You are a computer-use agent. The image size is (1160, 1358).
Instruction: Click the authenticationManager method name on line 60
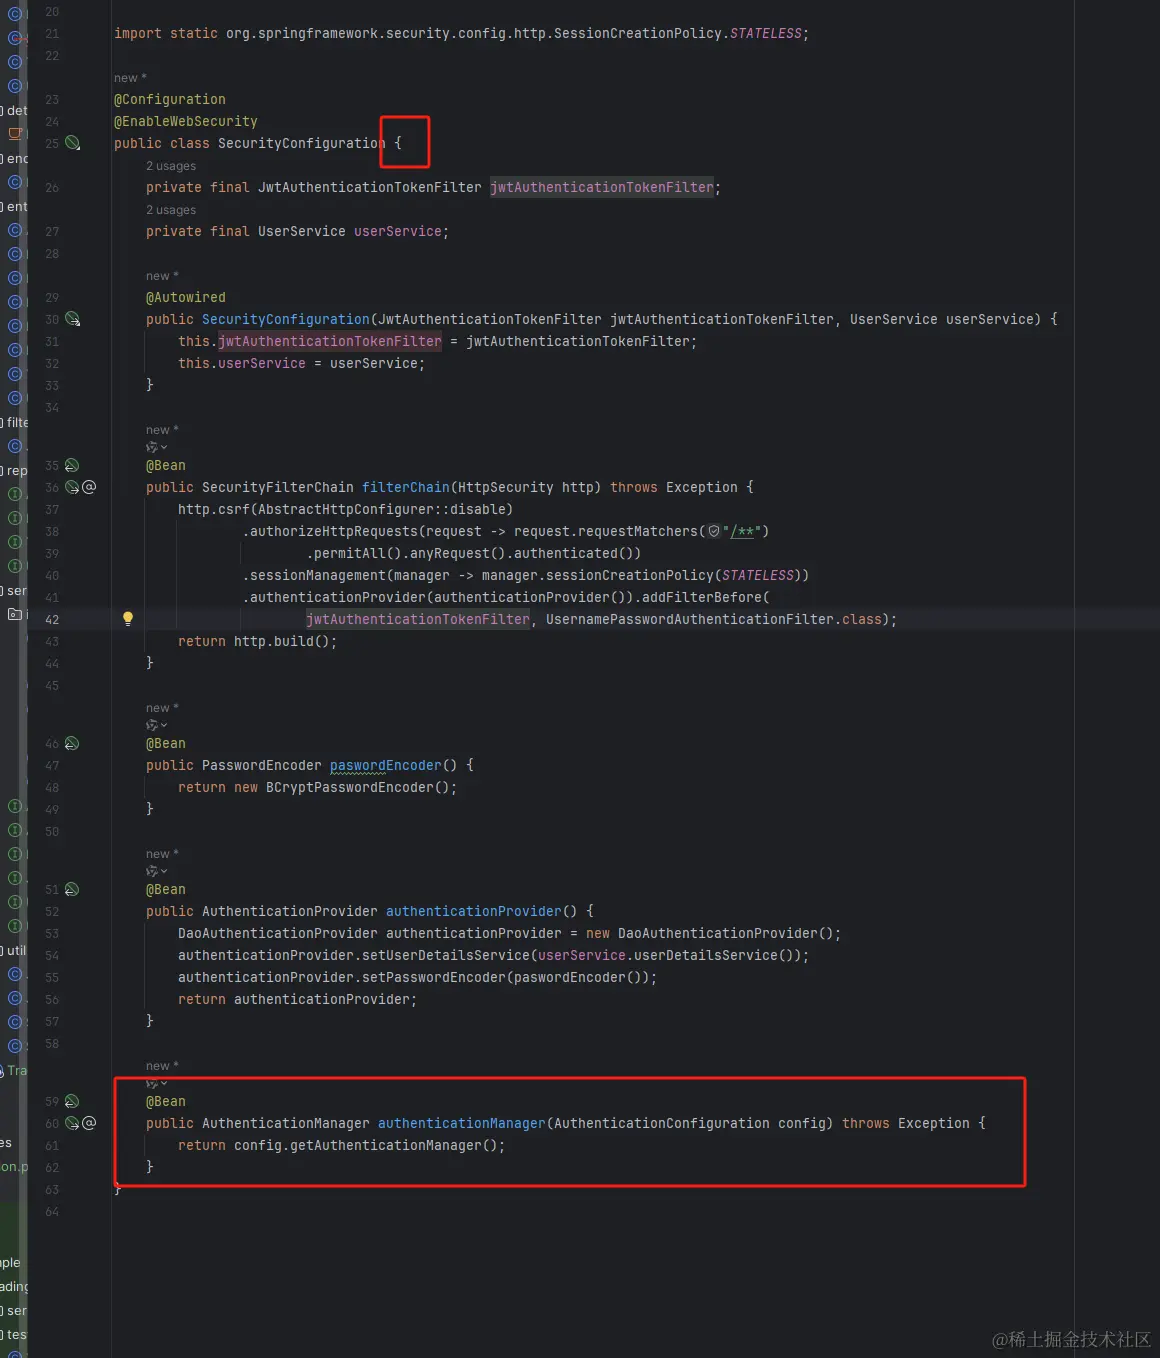tap(462, 1123)
